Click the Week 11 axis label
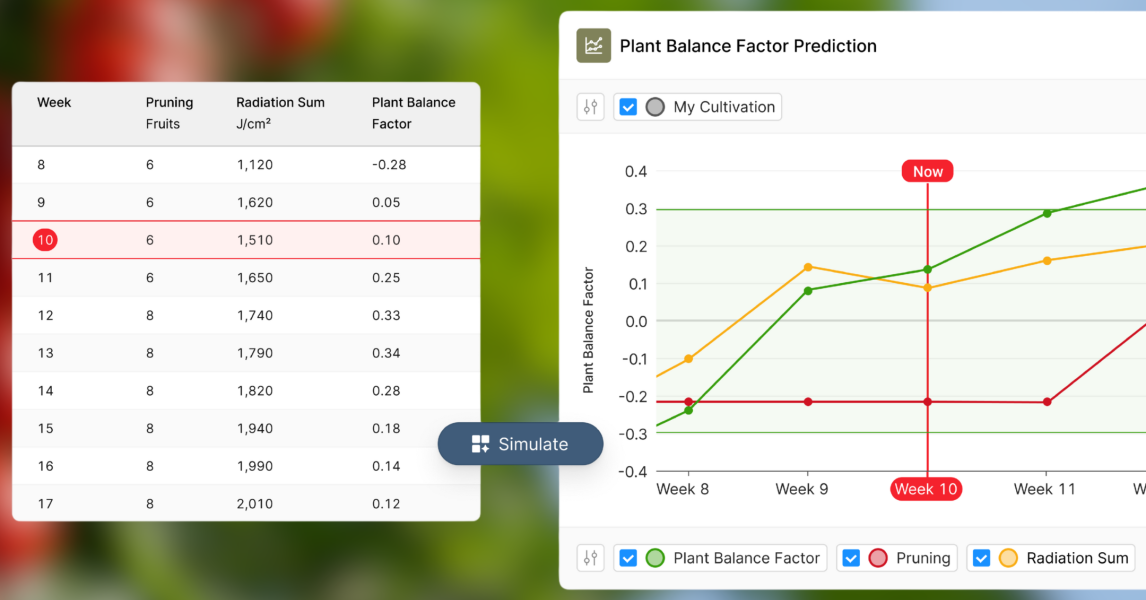This screenshot has height=600, width=1146. (1044, 489)
